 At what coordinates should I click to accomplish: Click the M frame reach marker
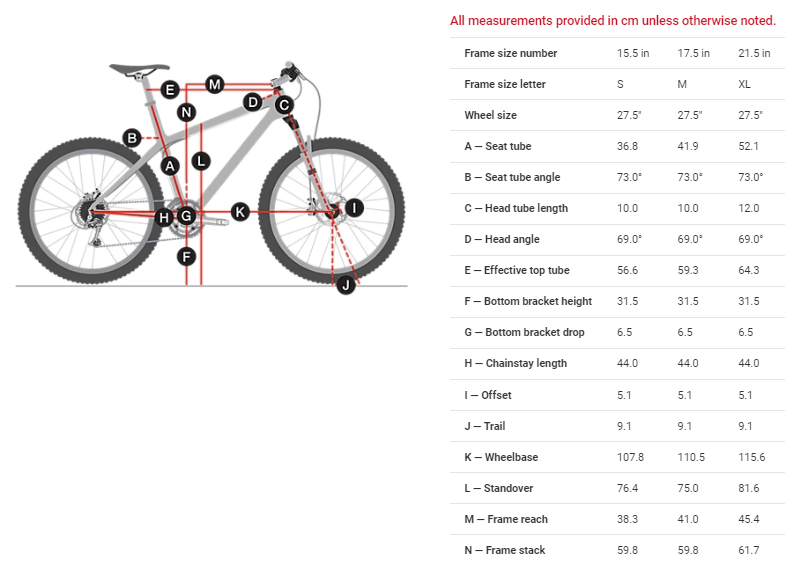[214, 84]
